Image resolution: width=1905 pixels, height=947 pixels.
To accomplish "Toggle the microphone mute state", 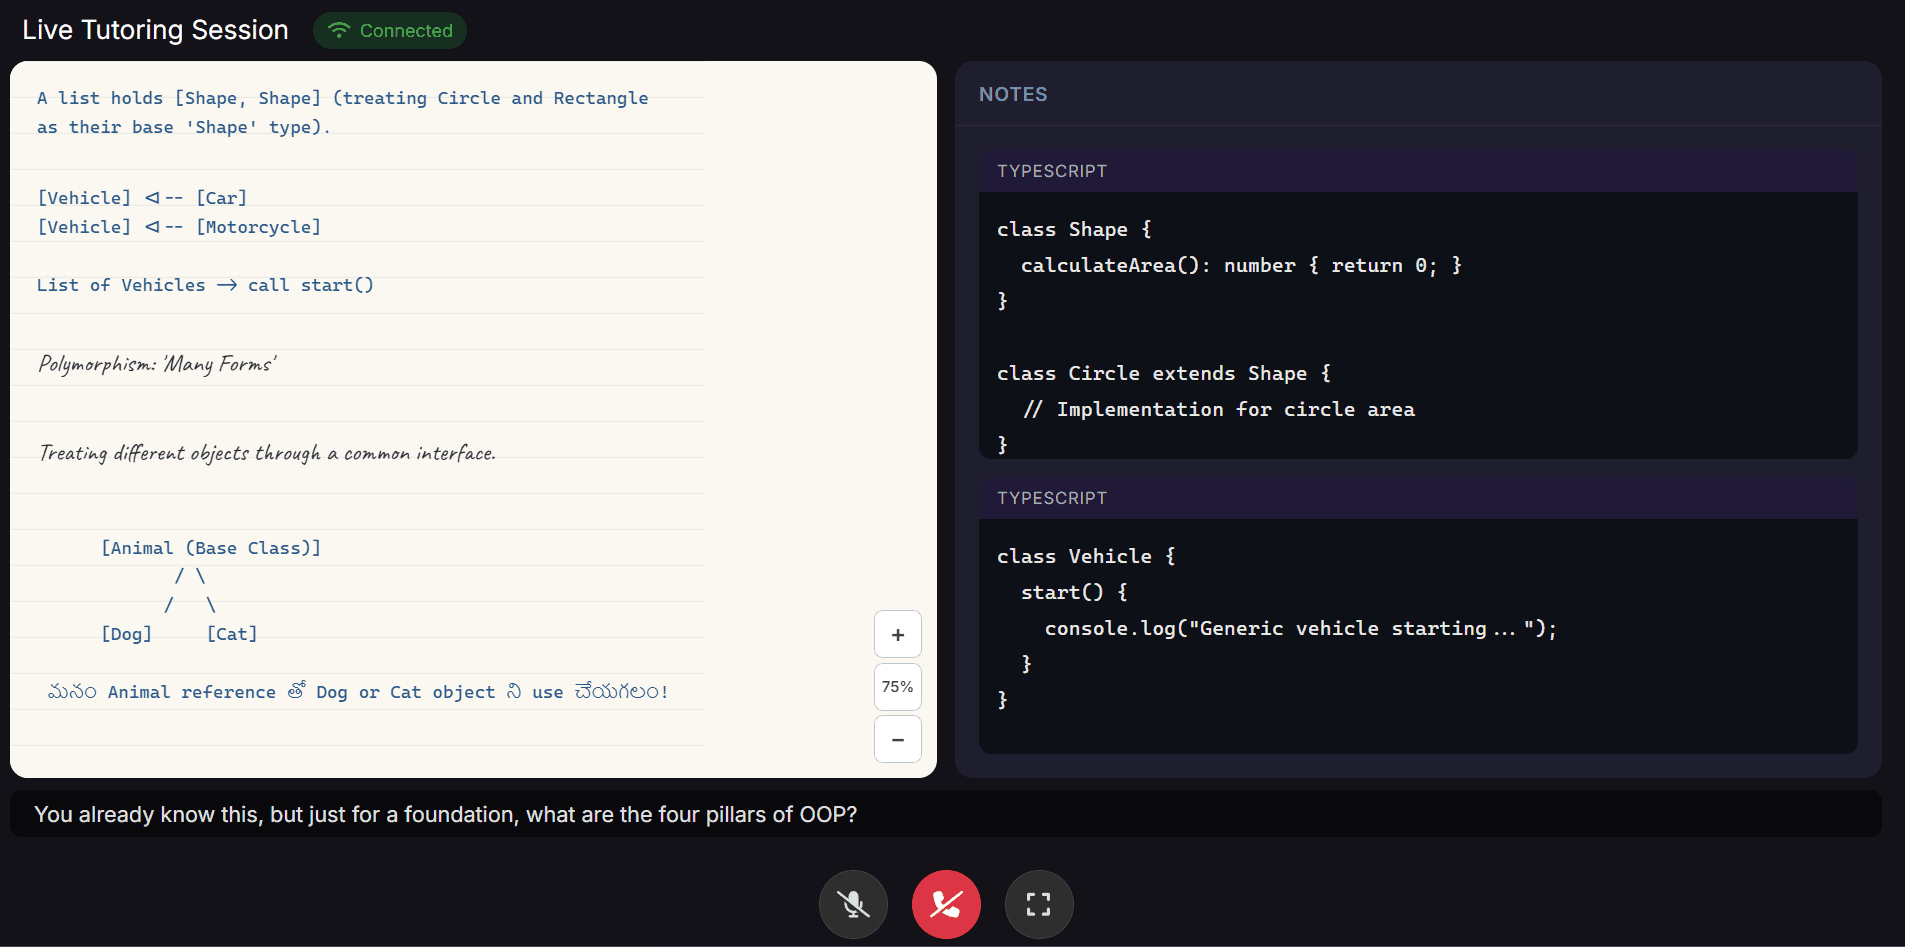I will click(x=853, y=903).
